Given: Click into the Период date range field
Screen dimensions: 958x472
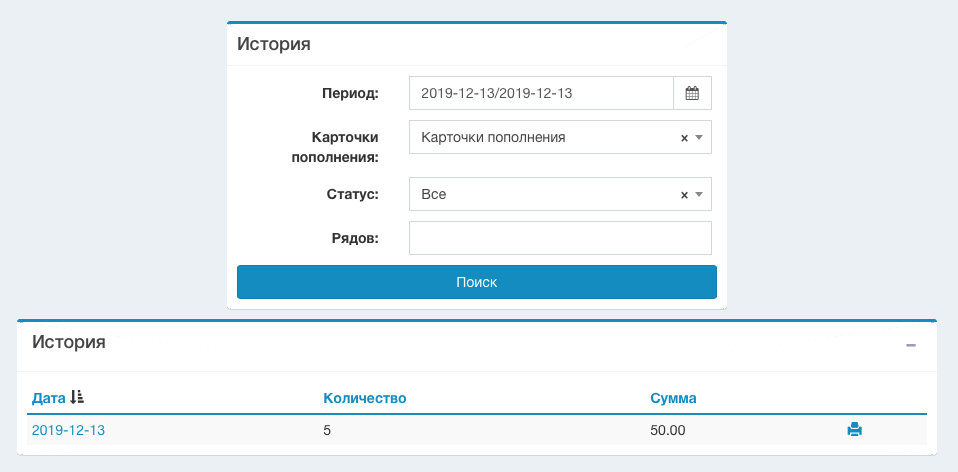Looking at the screenshot, I should (540, 93).
